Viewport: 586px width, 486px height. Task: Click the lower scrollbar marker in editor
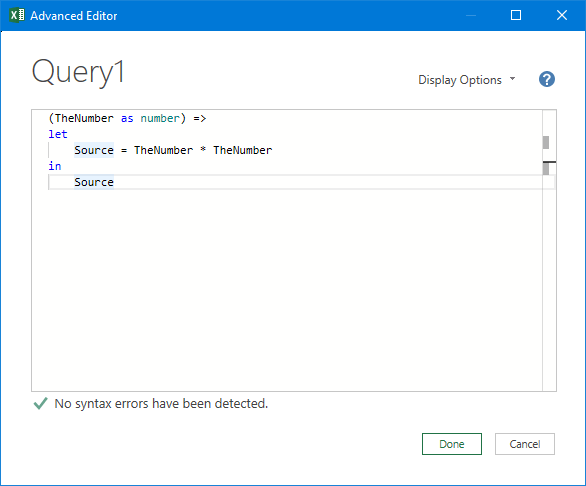tap(546, 168)
